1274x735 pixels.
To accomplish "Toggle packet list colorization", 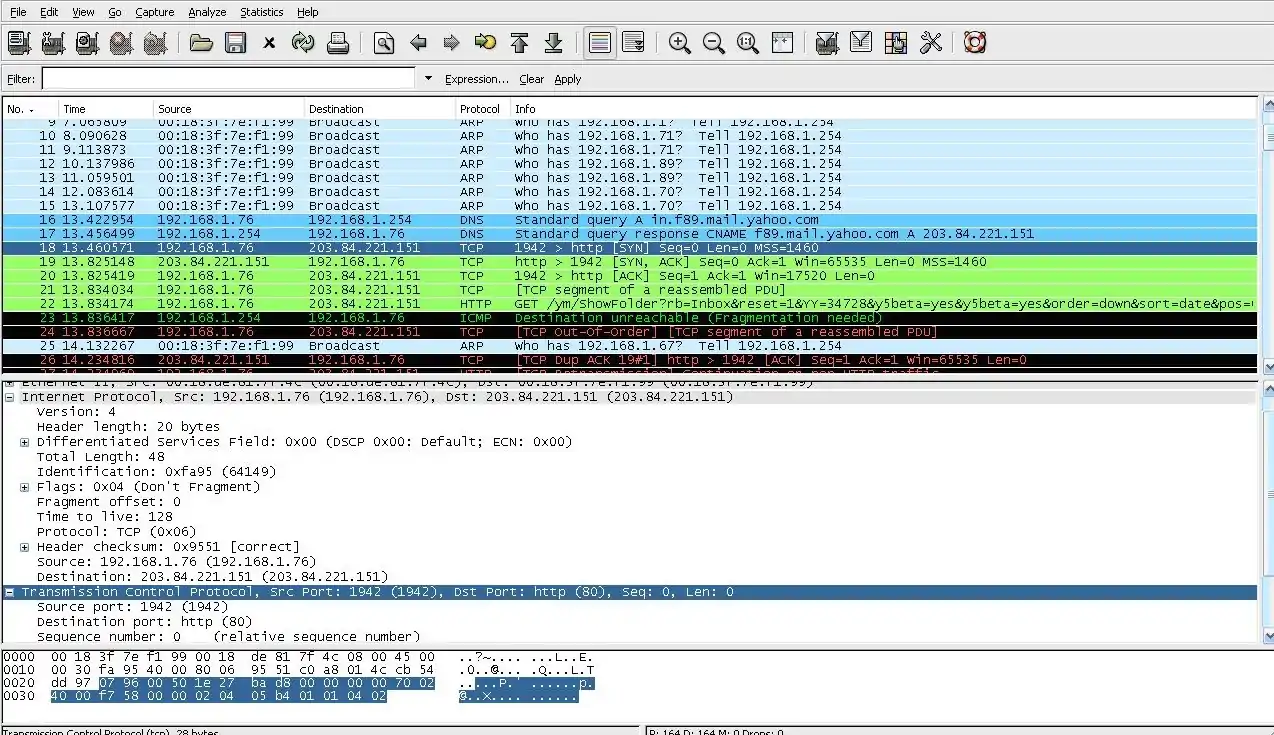I will coord(600,43).
